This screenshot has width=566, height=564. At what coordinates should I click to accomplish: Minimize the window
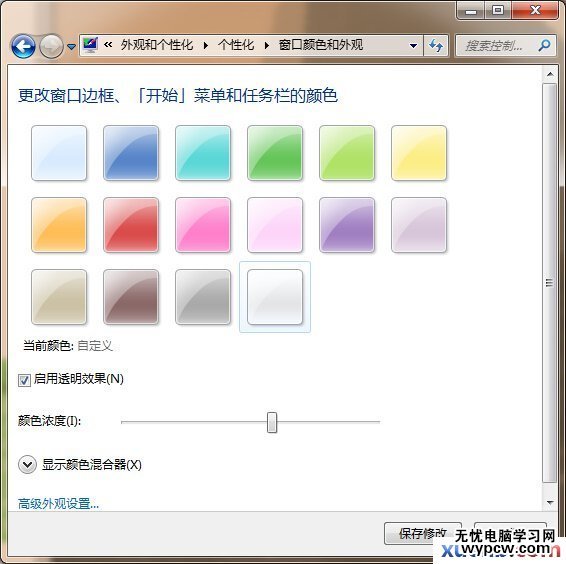tap(470, 11)
